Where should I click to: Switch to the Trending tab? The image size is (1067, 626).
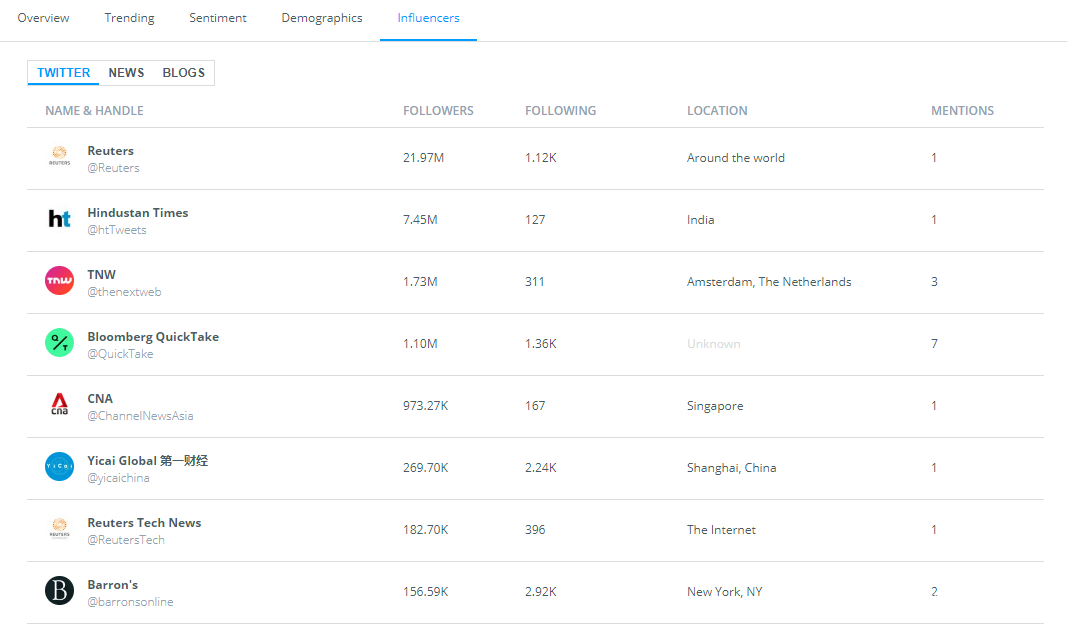coord(129,18)
